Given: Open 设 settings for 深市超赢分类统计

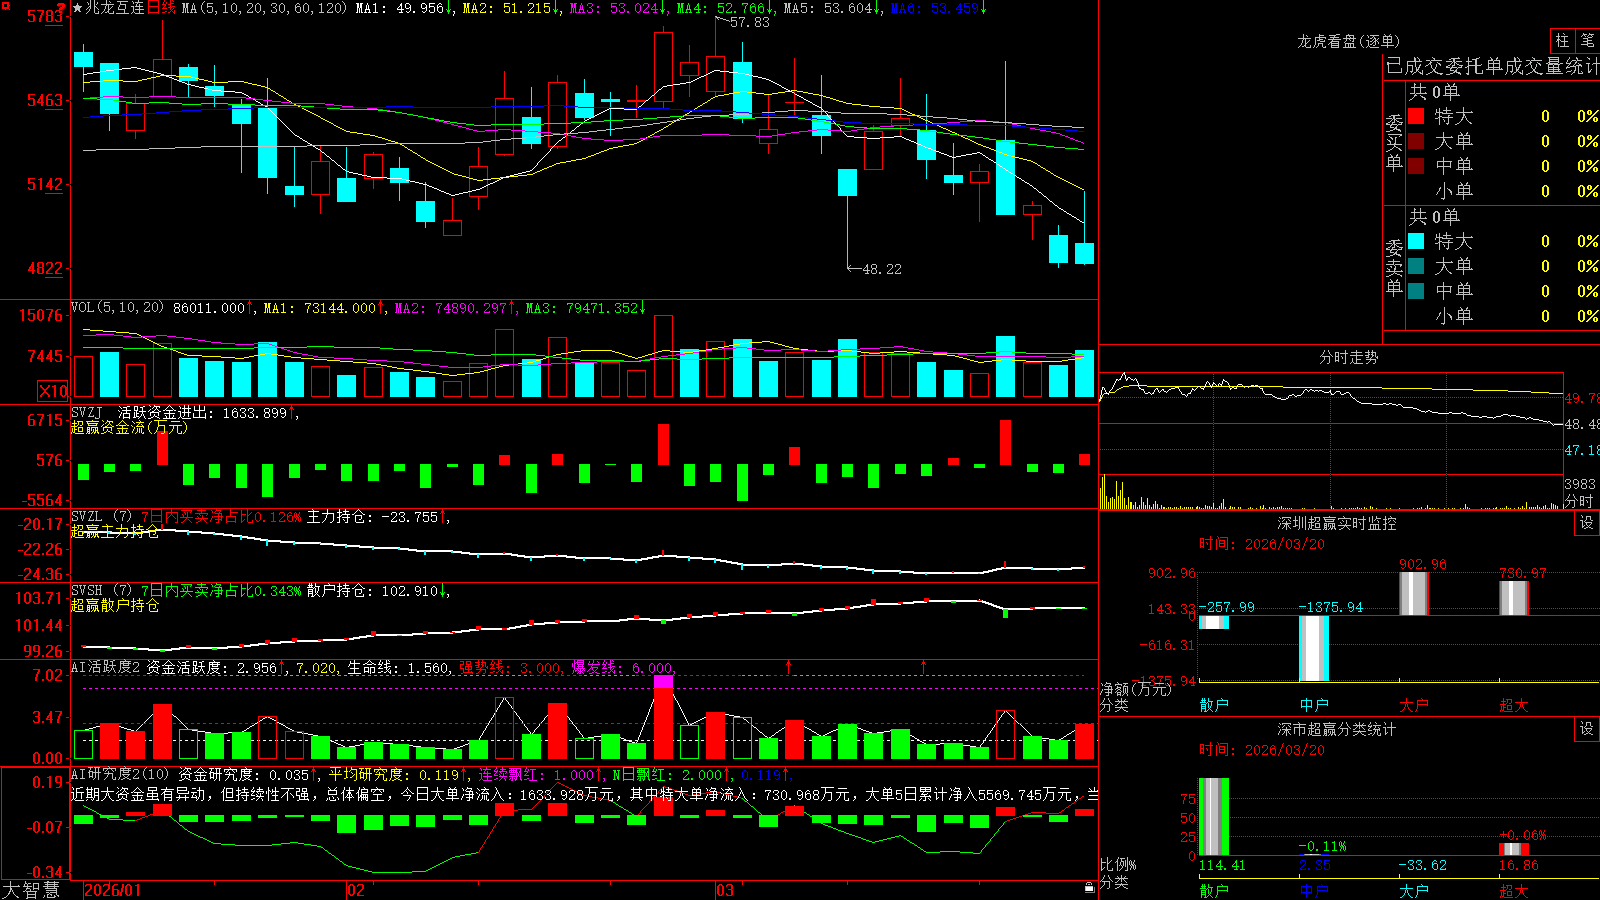Looking at the screenshot, I should pyautogui.click(x=1587, y=729).
